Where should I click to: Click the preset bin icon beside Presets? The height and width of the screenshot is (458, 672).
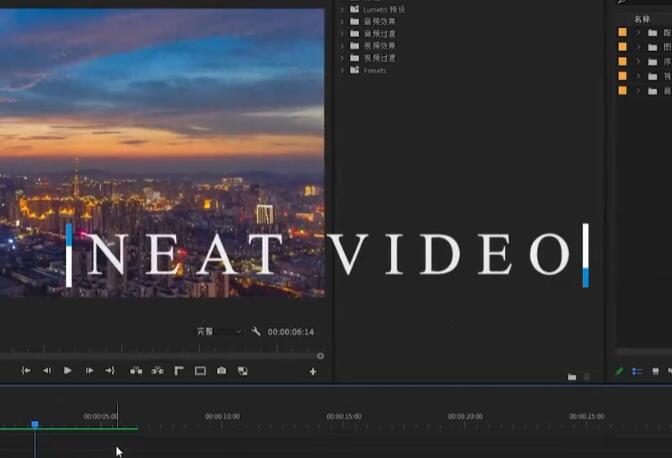tap(354, 69)
